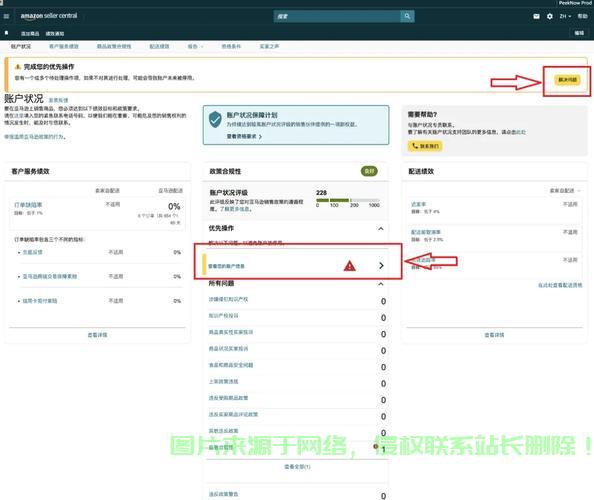Select the 配送绩效 tab
The image size is (594, 500).
coord(159,46)
